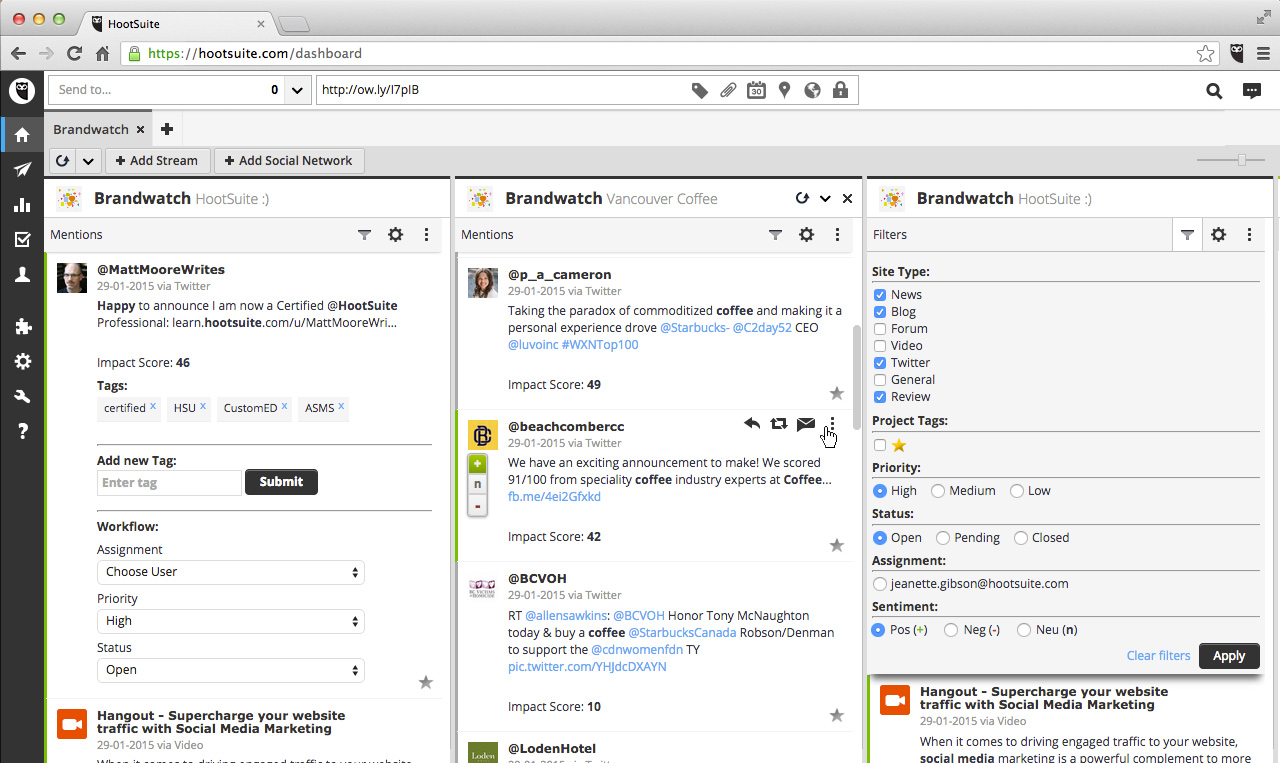Select Pending status radio button
The width and height of the screenshot is (1280, 763).
[943, 538]
